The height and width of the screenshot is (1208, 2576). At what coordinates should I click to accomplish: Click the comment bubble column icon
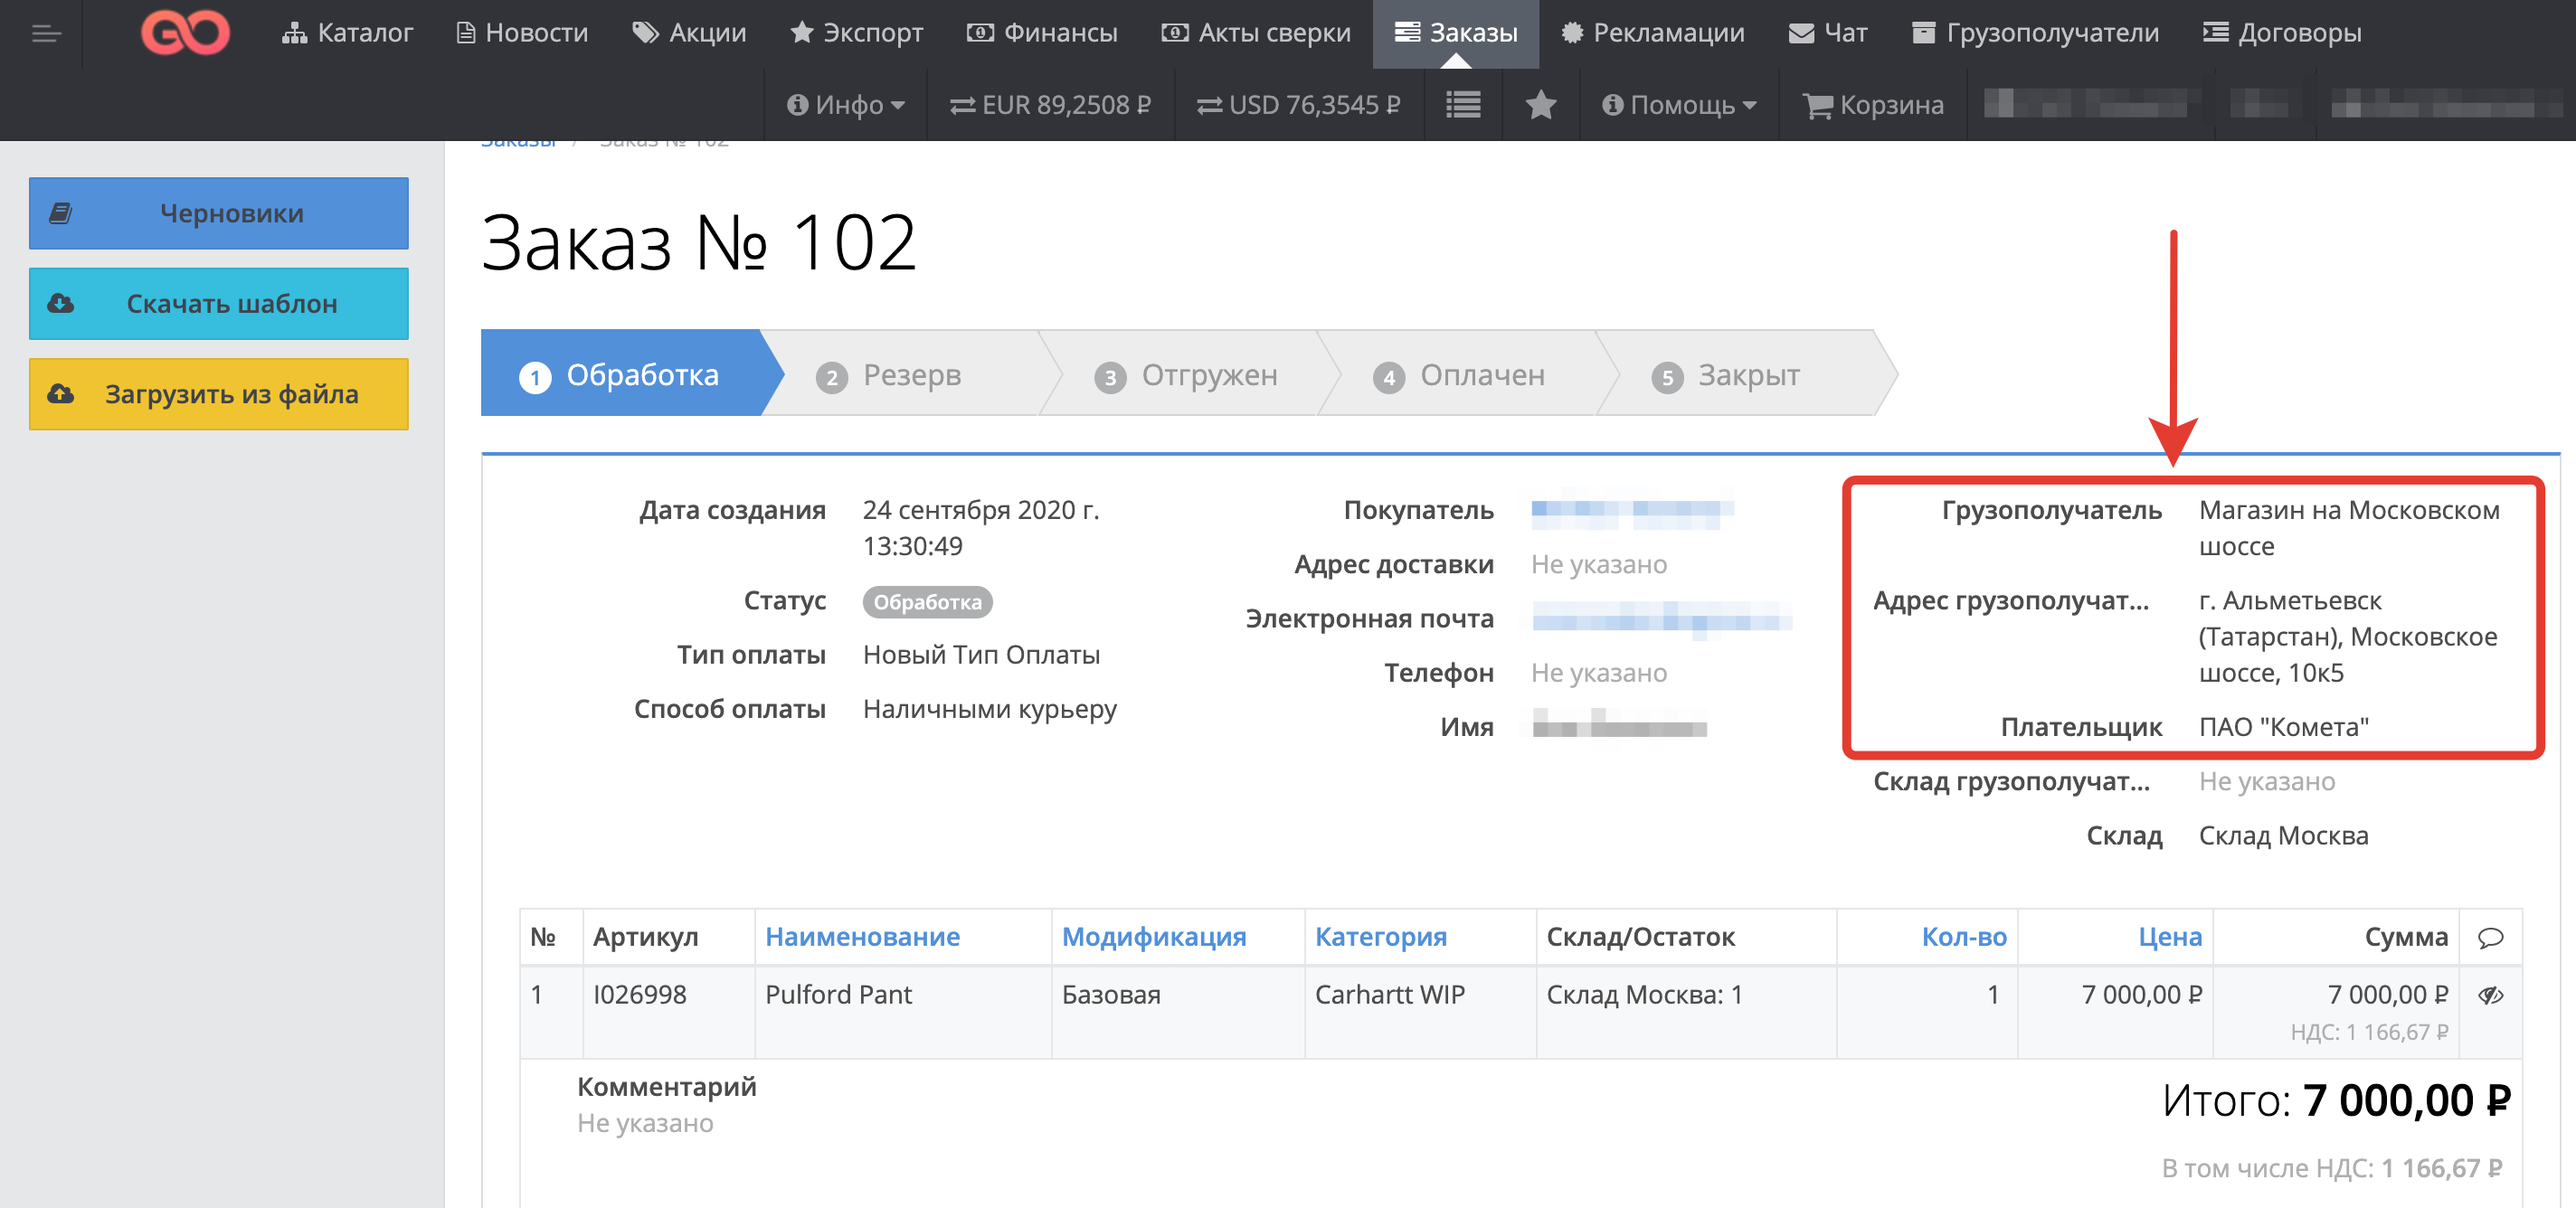pyautogui.click(x=2489, y=937)
